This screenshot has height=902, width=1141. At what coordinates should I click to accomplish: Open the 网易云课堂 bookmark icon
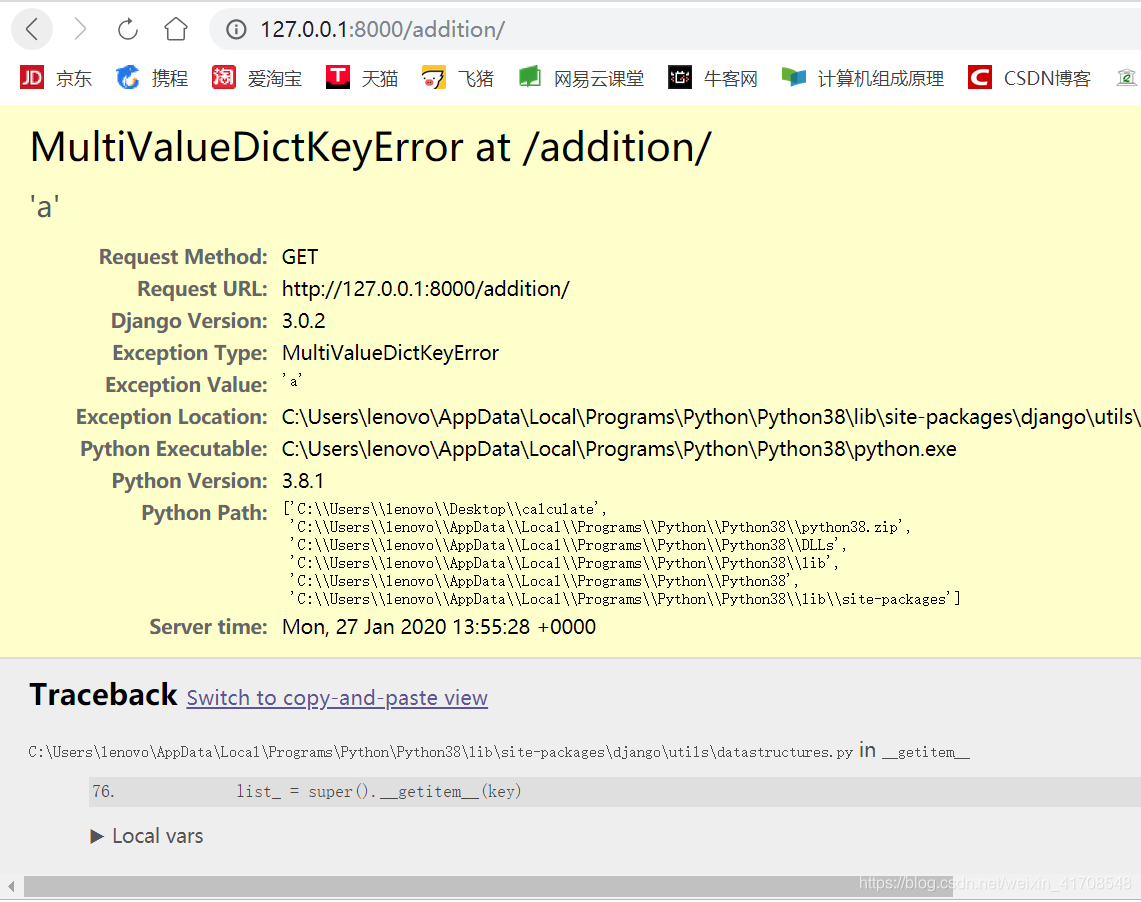(529, 76)
